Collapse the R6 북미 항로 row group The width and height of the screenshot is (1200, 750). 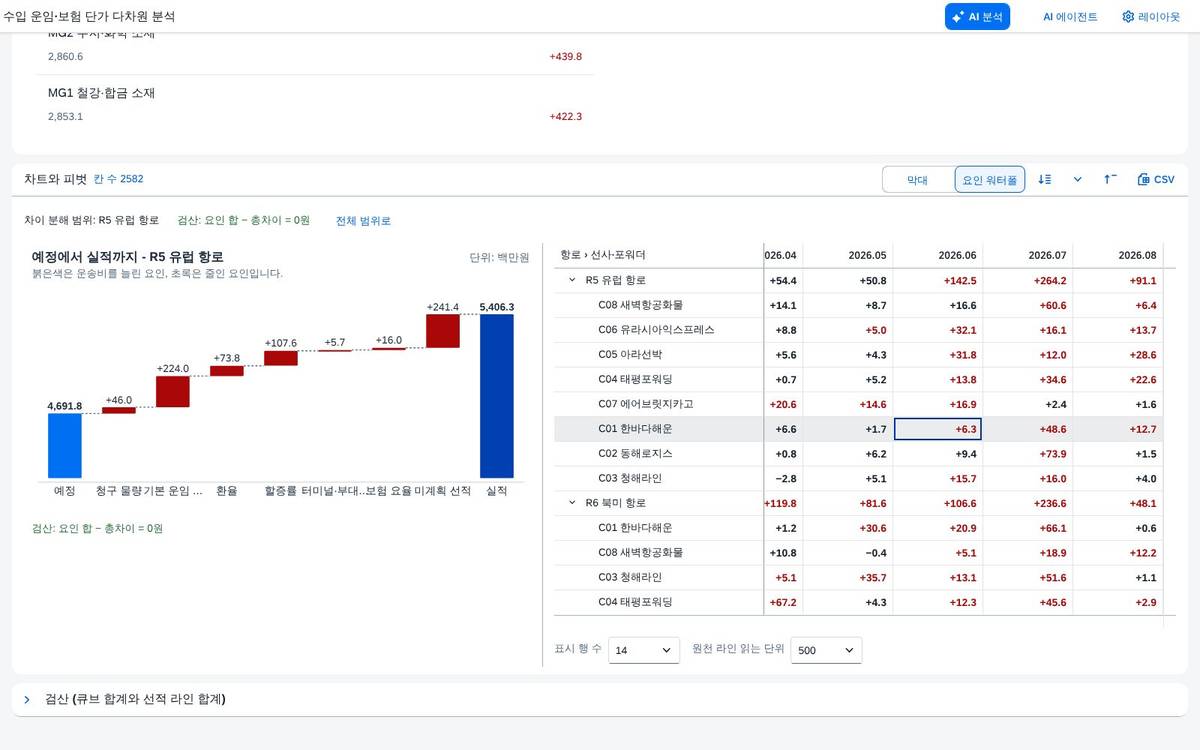pos(572,503)
